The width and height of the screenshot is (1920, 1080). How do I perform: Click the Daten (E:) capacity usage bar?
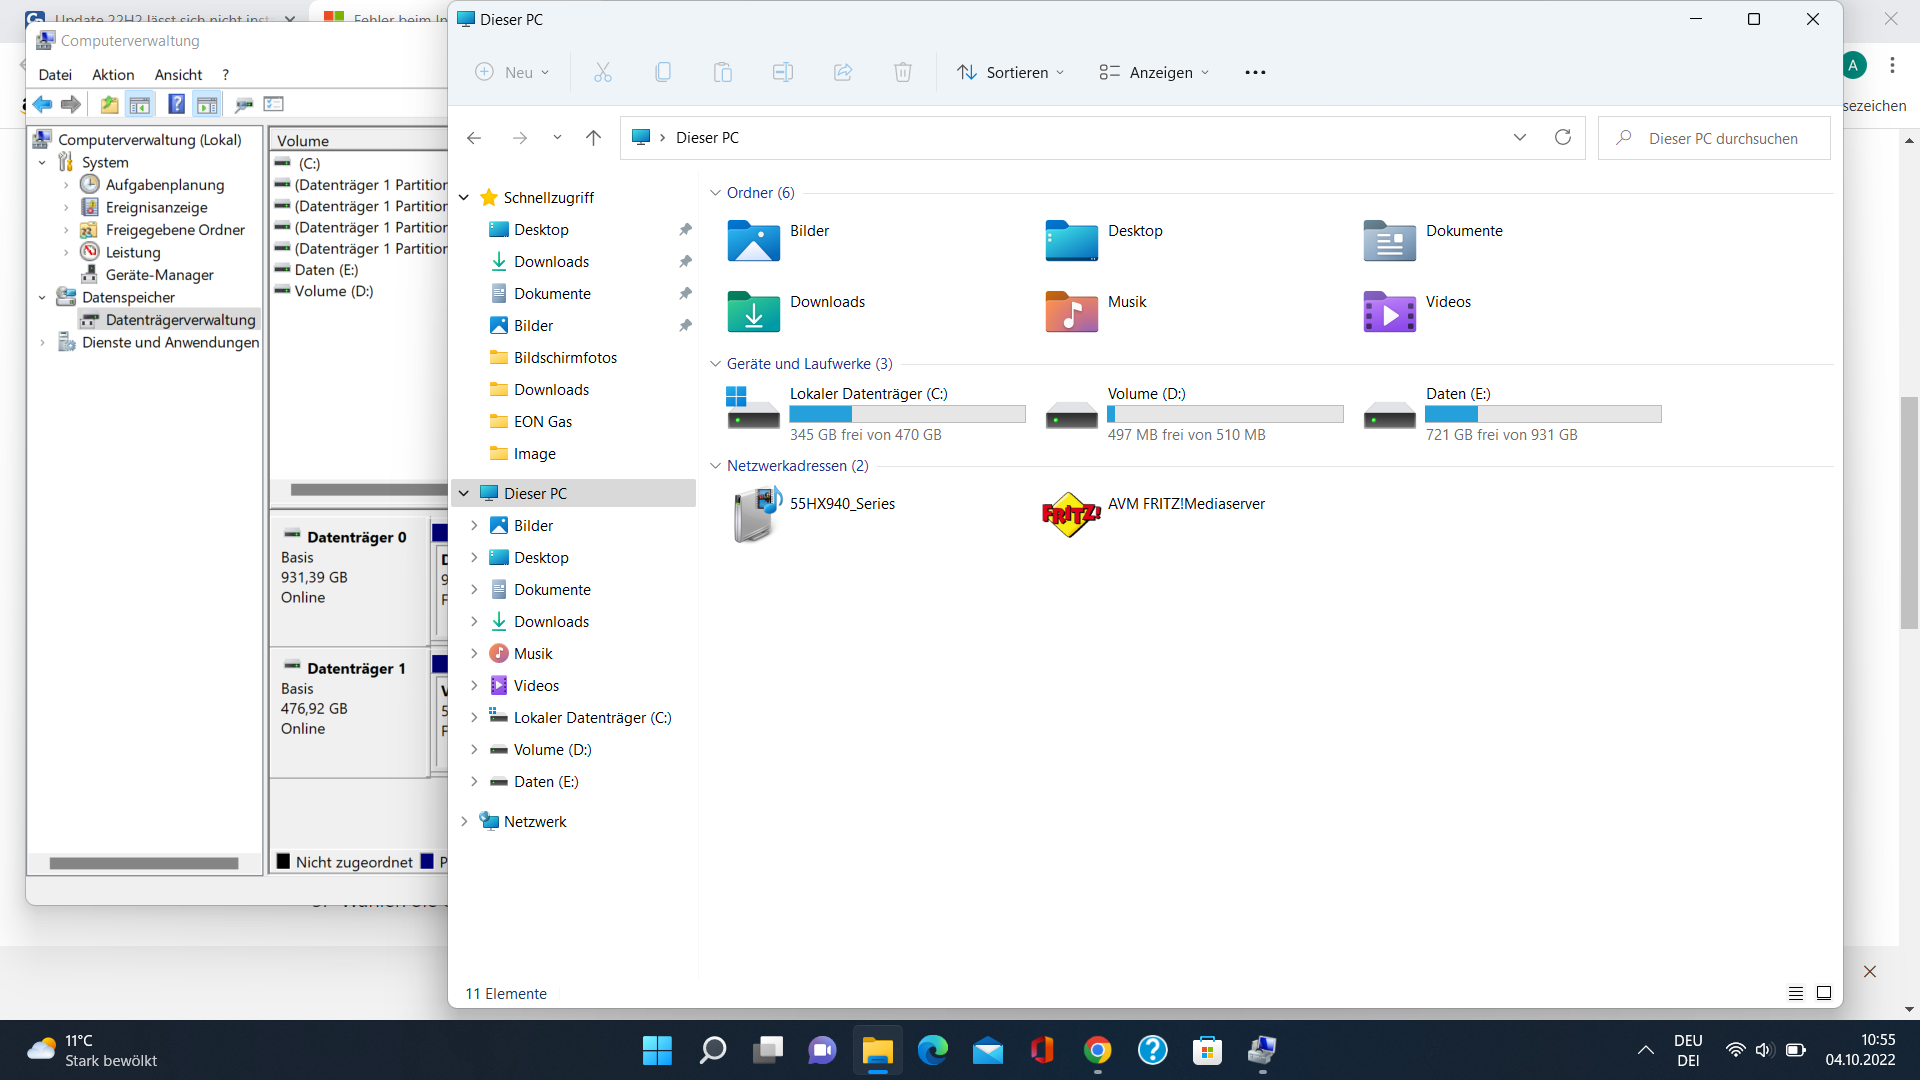tap(1543, 414)
